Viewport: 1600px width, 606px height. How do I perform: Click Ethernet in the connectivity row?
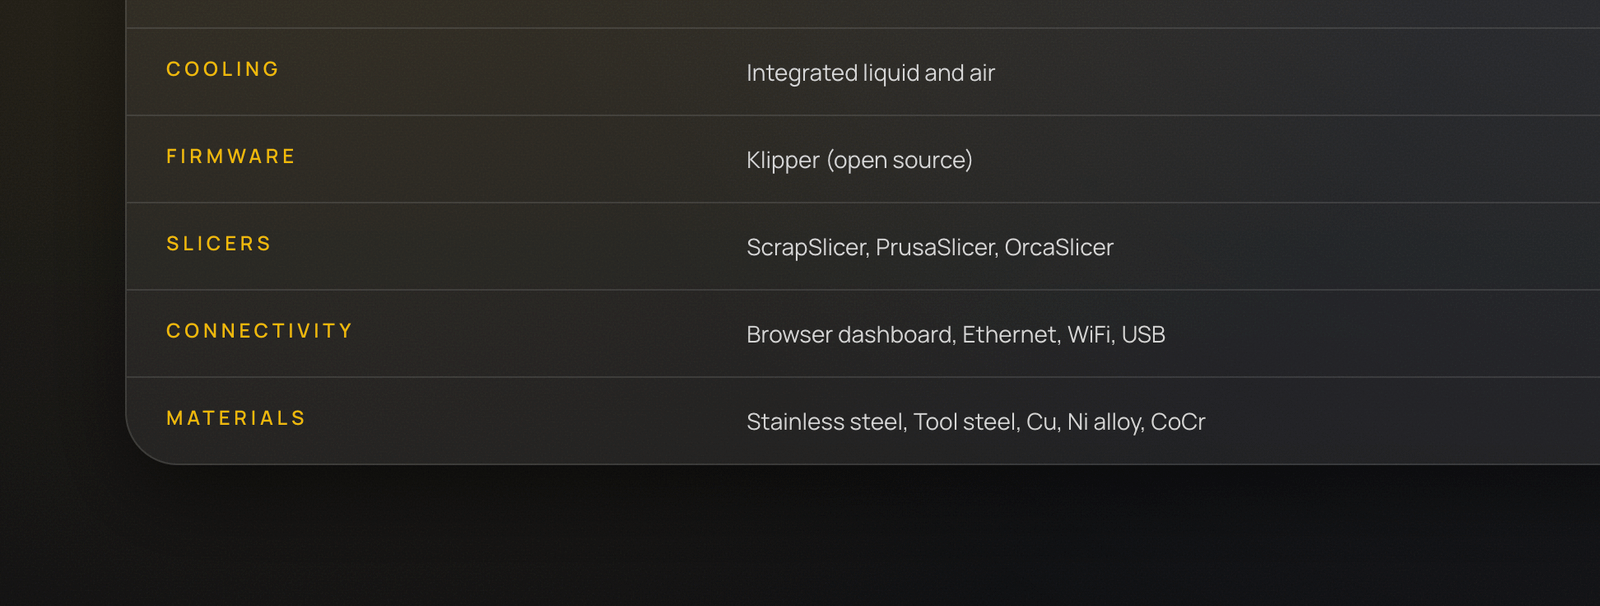pyautogui.click(x=1010, y=334)
